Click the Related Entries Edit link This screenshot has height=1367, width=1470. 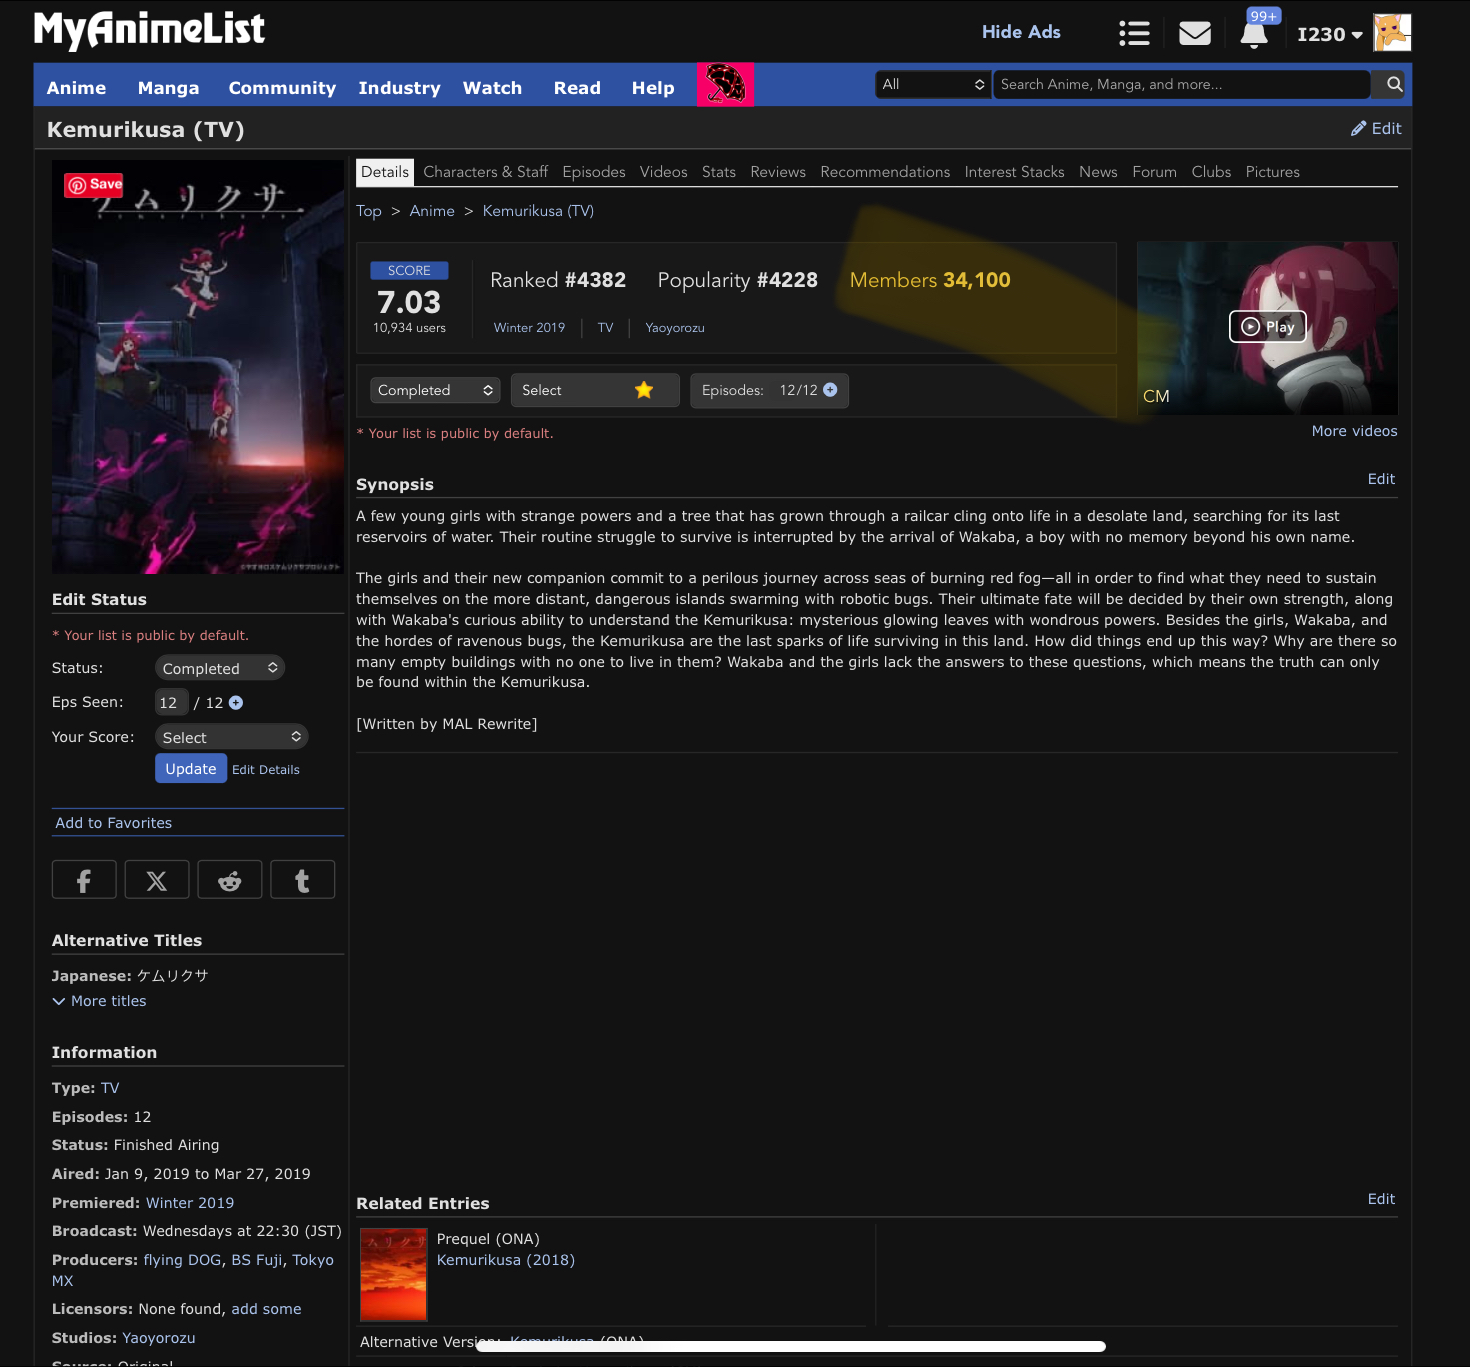coord(1381,1199)
